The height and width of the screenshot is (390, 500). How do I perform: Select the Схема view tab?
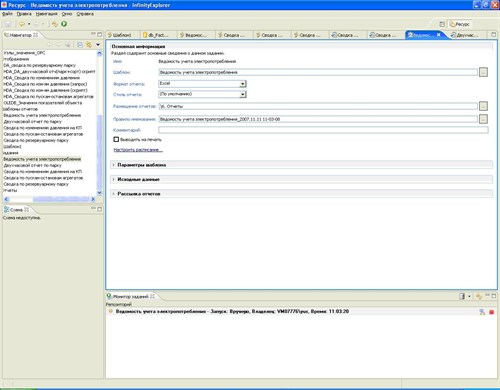pyautogui.click(x=16, y=209)
